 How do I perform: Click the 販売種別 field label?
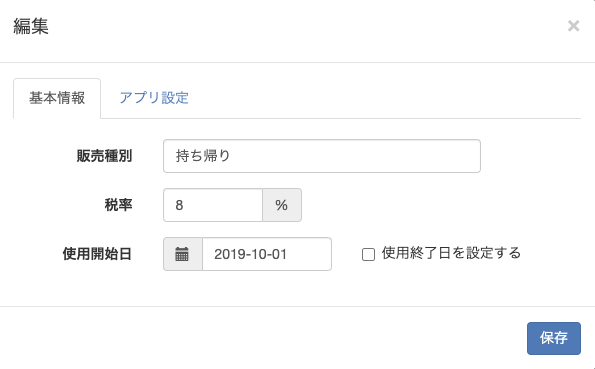coord(104,156)
